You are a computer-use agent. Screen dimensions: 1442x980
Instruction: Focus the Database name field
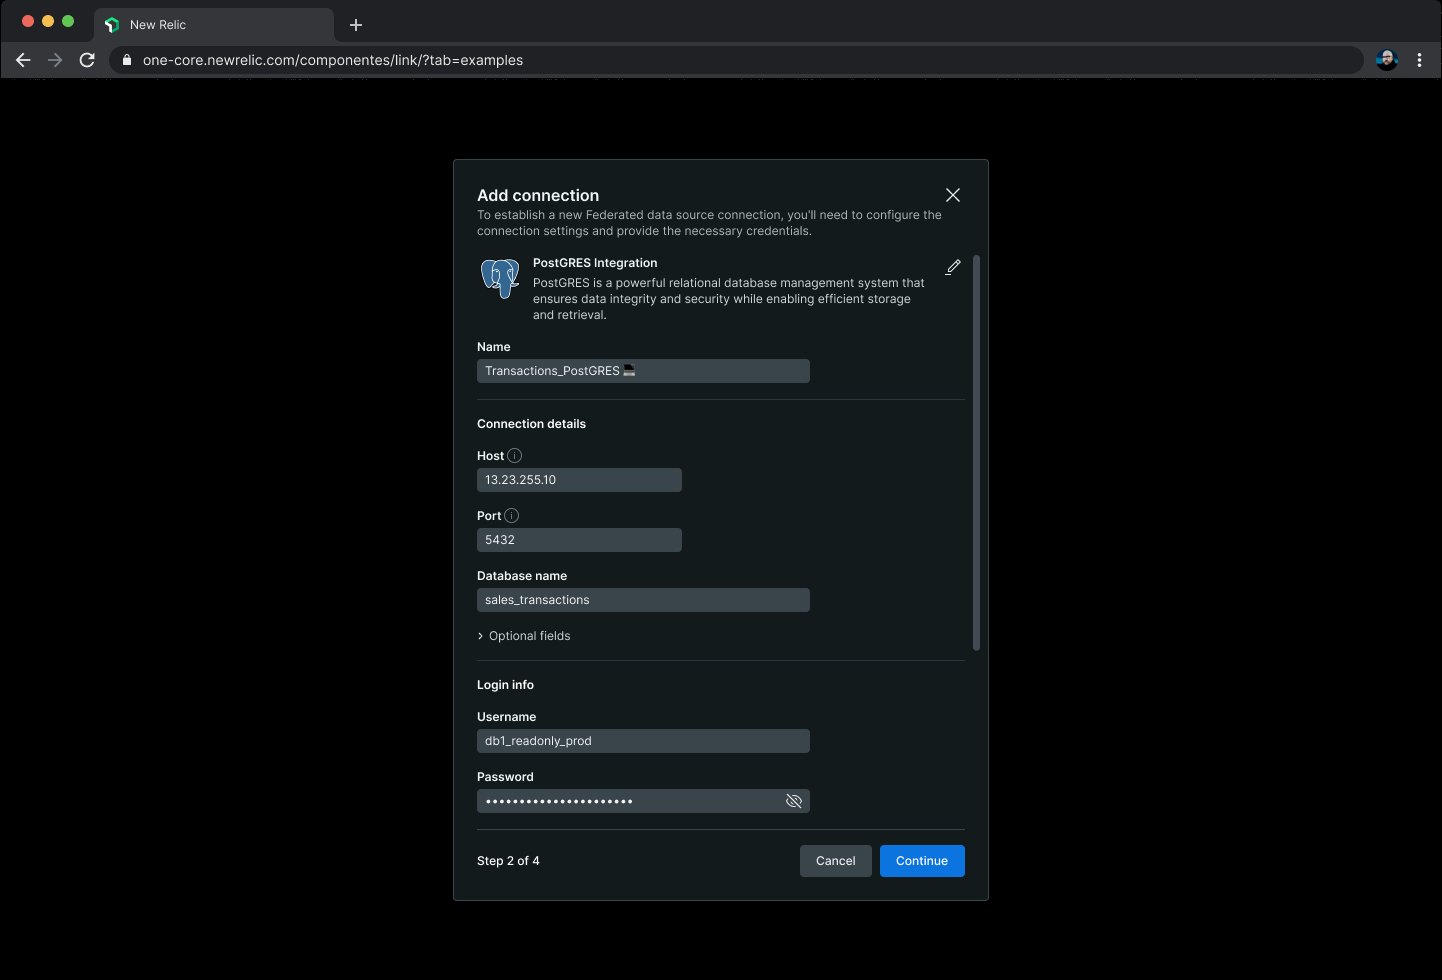(x=643, y=600)
